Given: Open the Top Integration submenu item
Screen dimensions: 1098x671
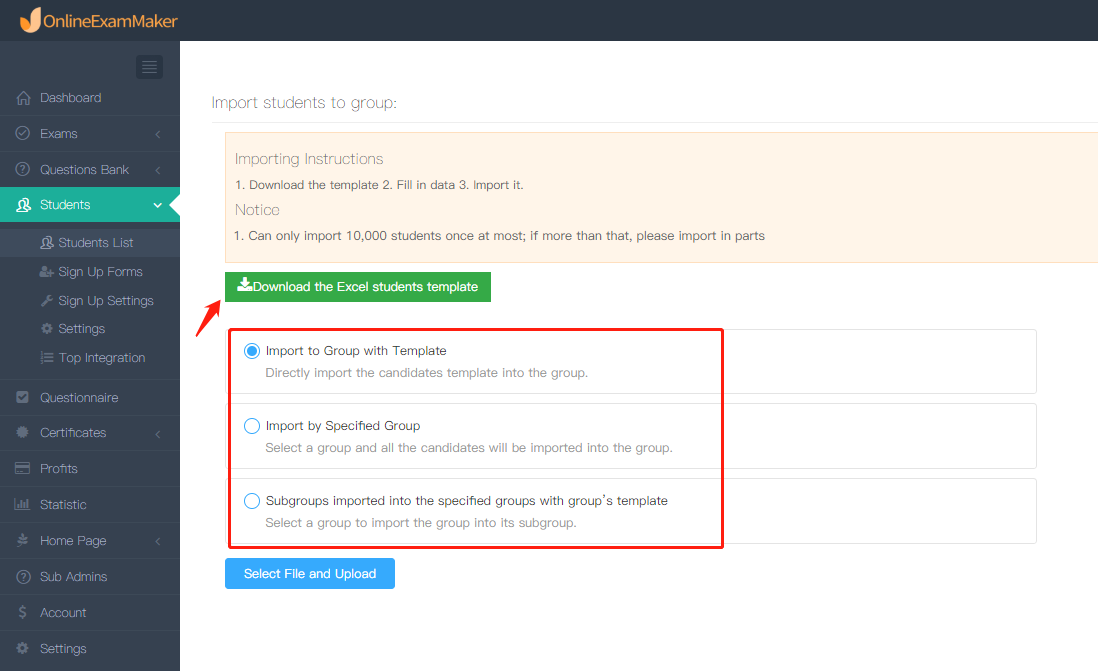Looking at the screenshot, I should click(101, 358).
